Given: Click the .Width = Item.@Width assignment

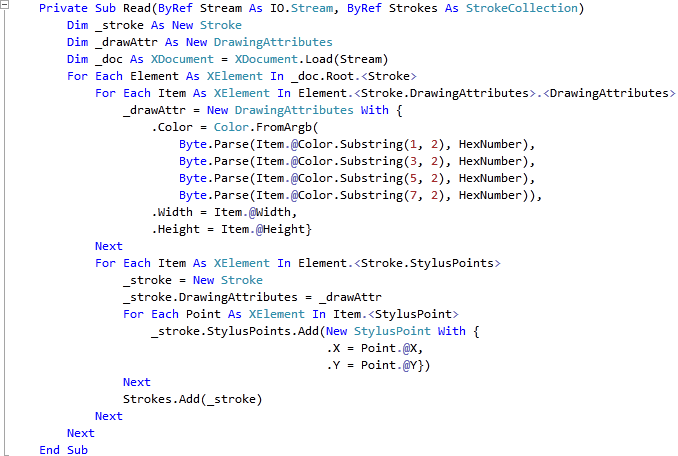Looking at the screenshot, I should (x=224, y=213).
